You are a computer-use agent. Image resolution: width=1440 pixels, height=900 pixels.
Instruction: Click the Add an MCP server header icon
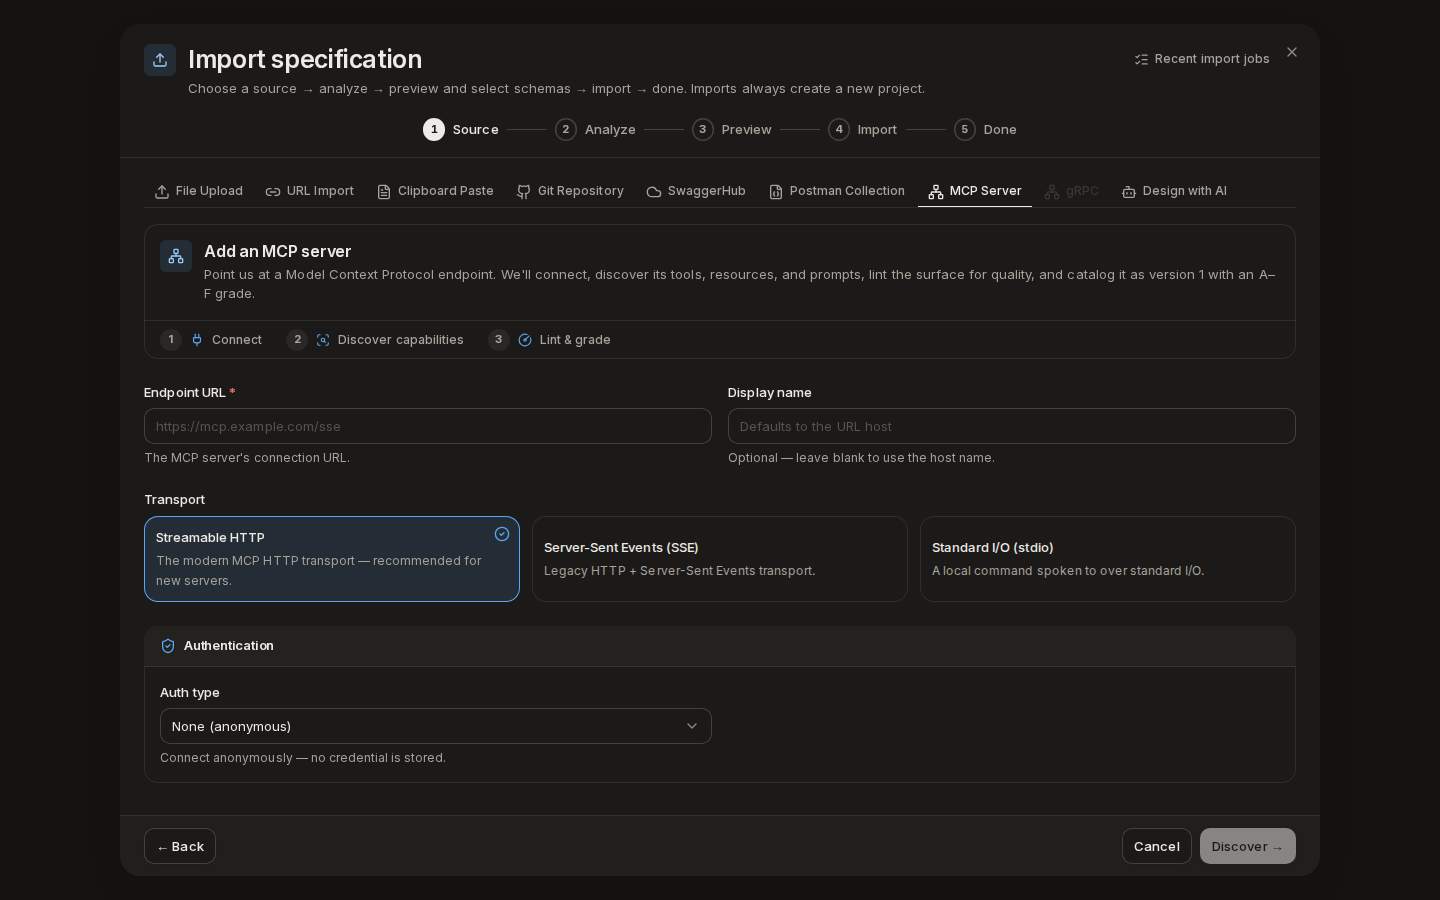pyautogui.click(x=176, y=256)
